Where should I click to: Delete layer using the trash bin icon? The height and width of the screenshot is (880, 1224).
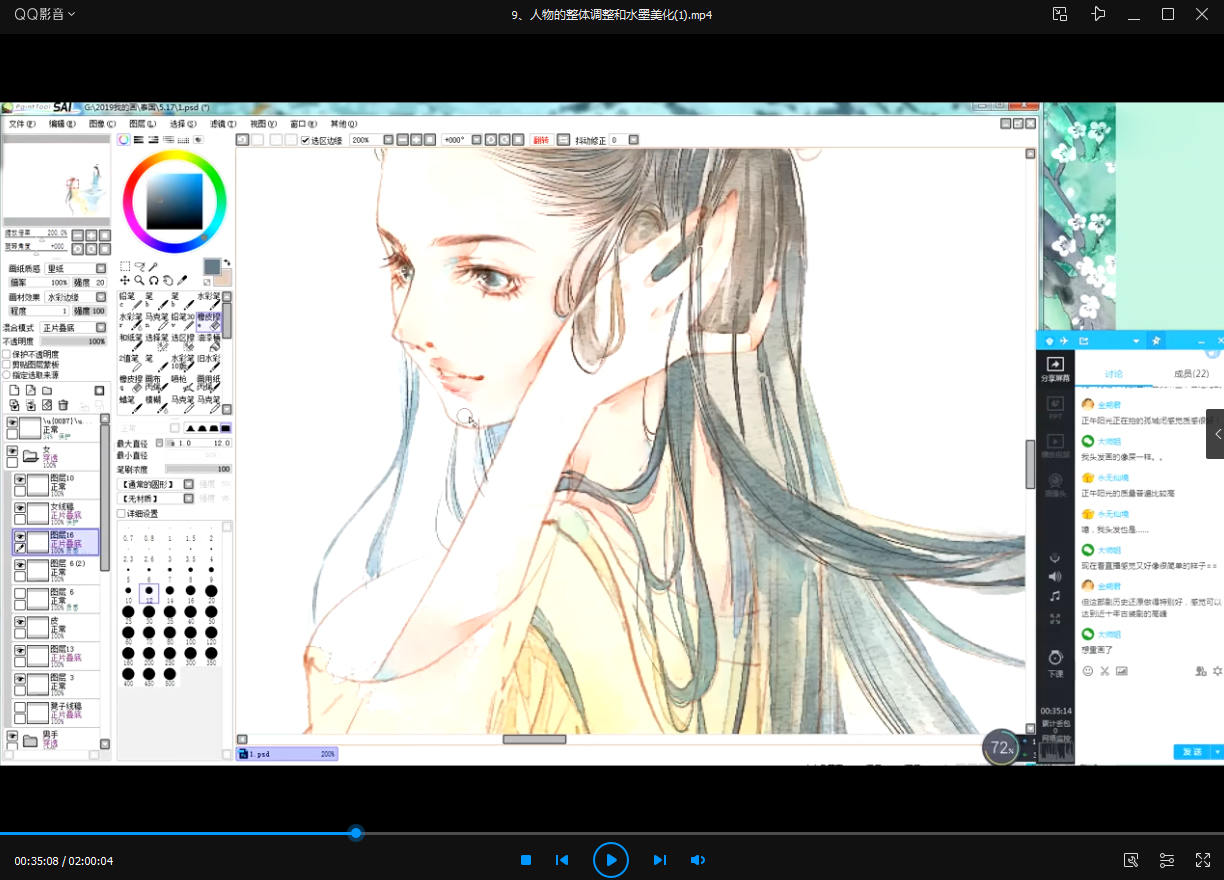tap(63, 405)
